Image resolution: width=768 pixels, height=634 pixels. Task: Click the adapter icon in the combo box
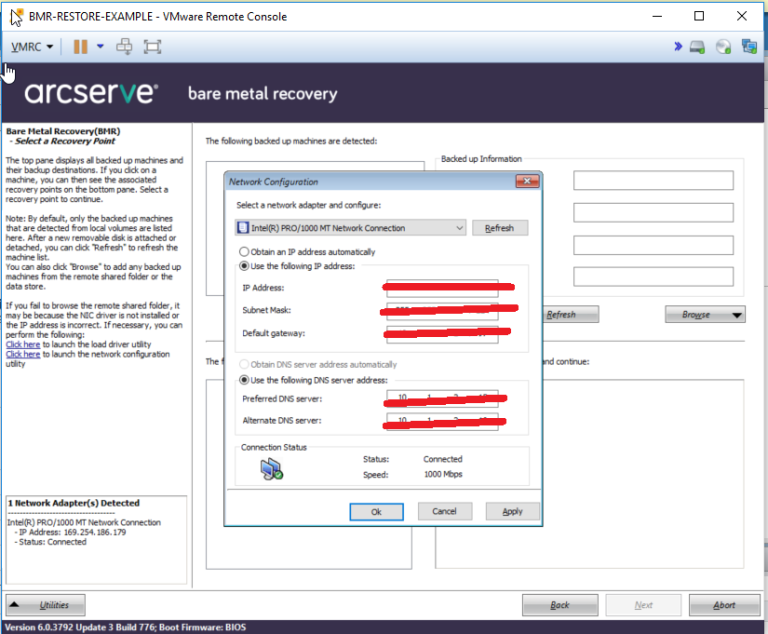pyautogui.click(x=243, y=228)
